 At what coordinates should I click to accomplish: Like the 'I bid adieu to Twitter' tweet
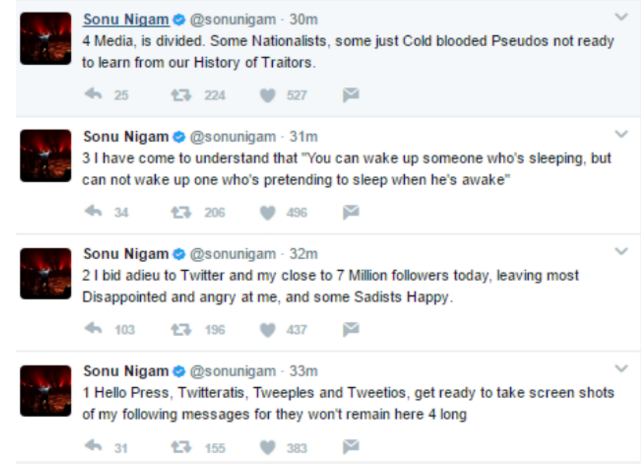click(x=268, y=329)
